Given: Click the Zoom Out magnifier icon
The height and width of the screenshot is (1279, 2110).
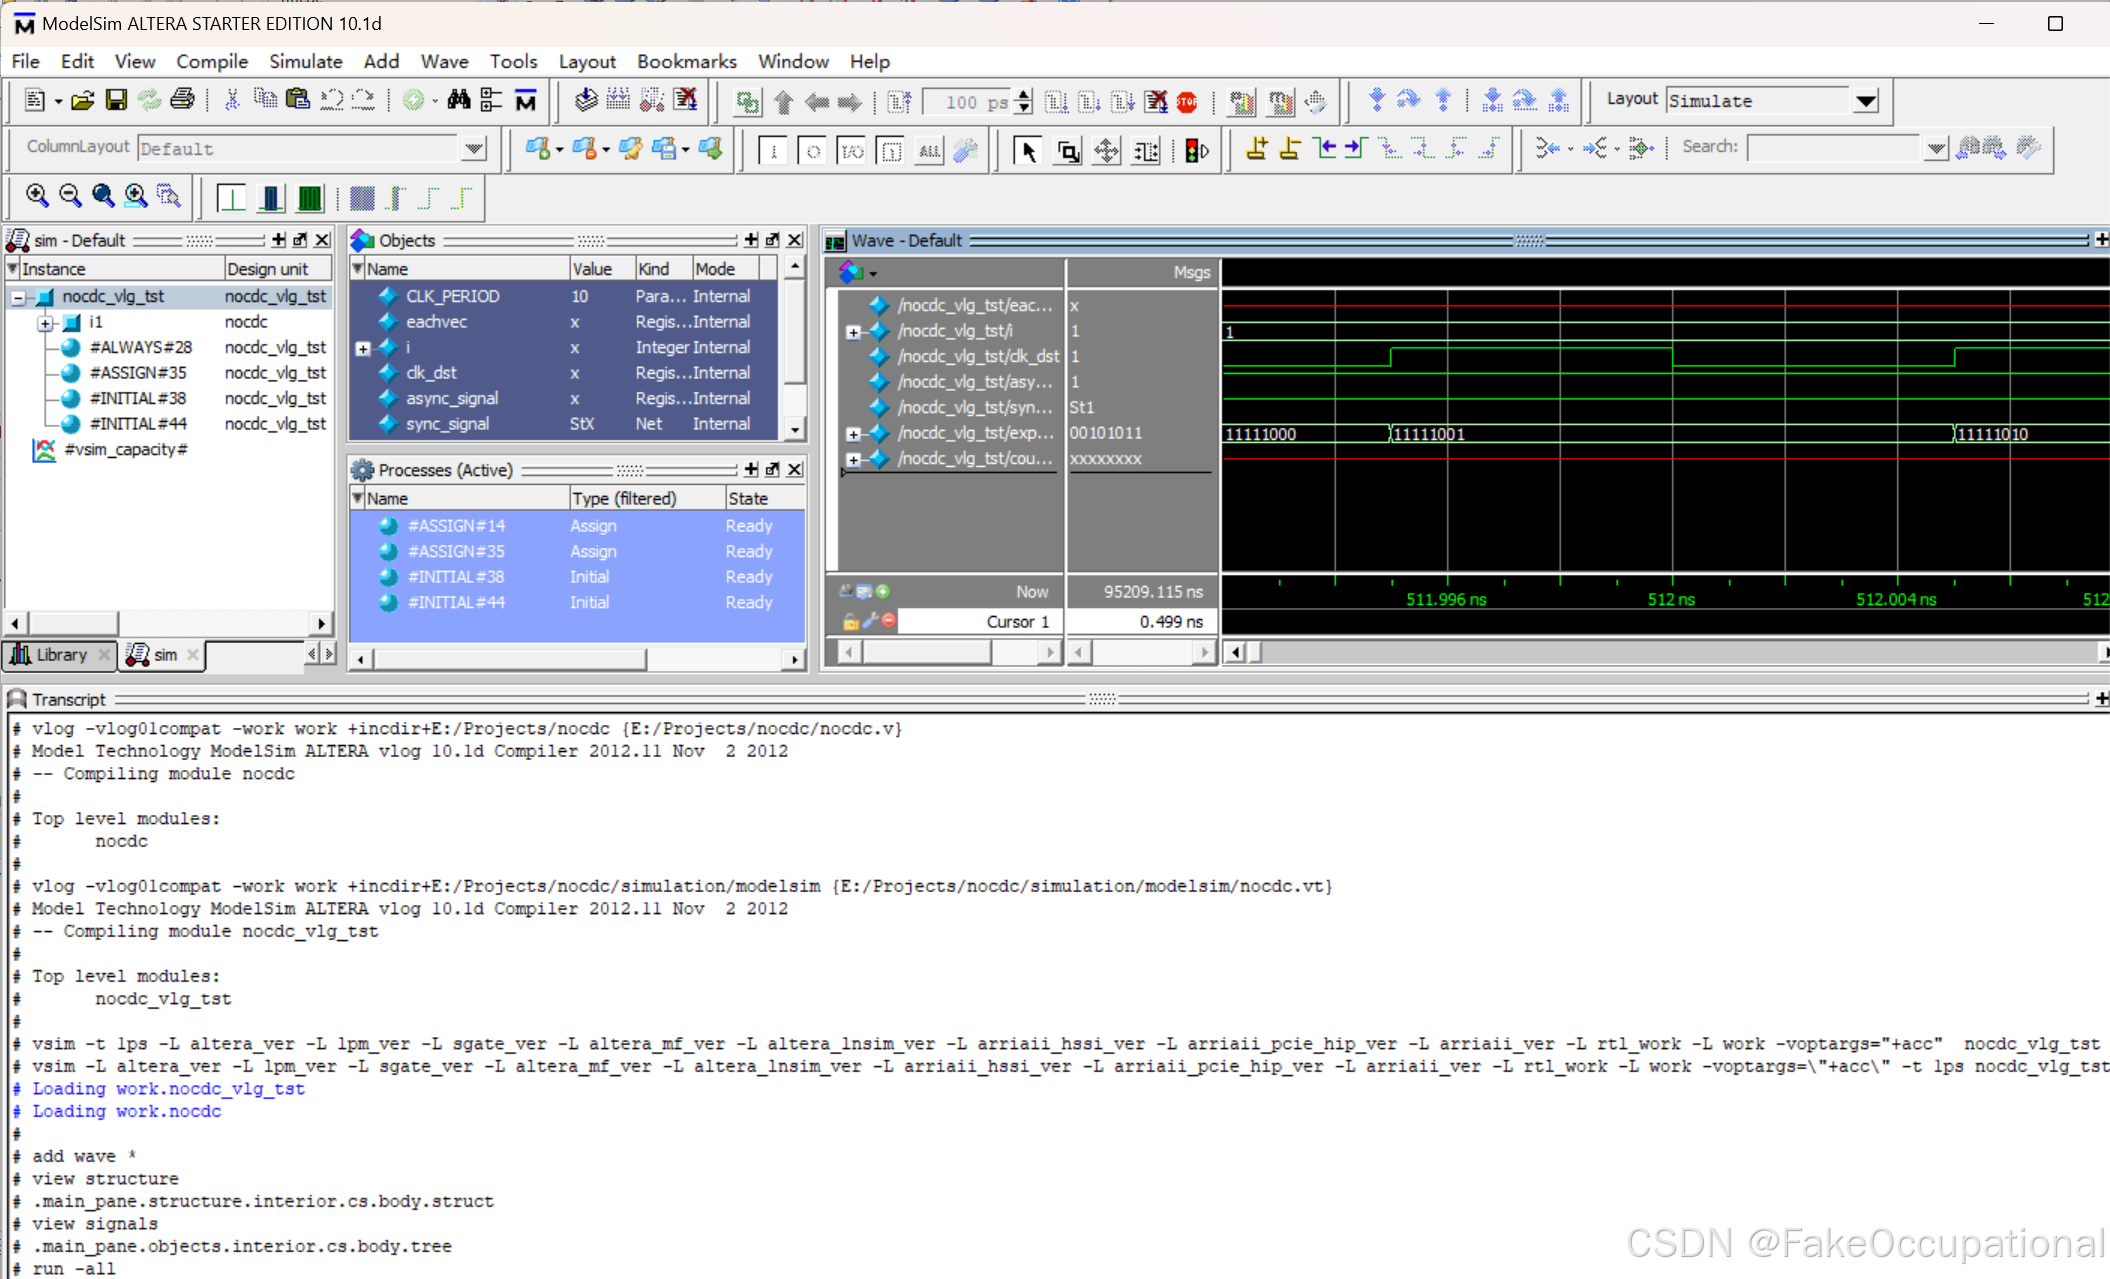Looking at the screenshot, I should [x=70, y=196].
